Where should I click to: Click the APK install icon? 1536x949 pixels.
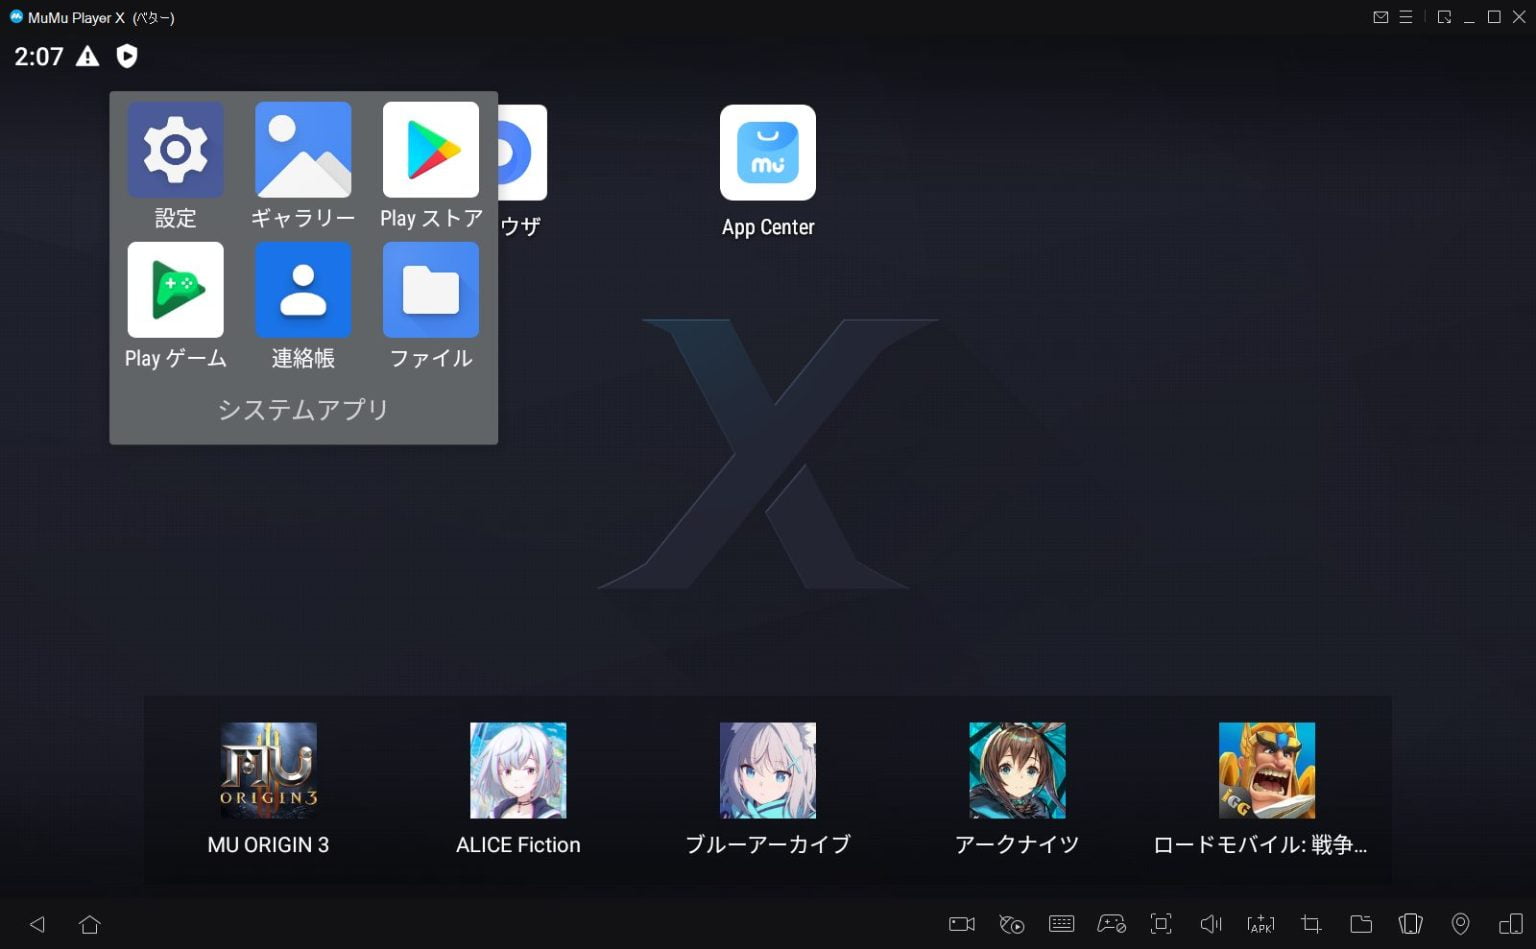pos(1261,924)
